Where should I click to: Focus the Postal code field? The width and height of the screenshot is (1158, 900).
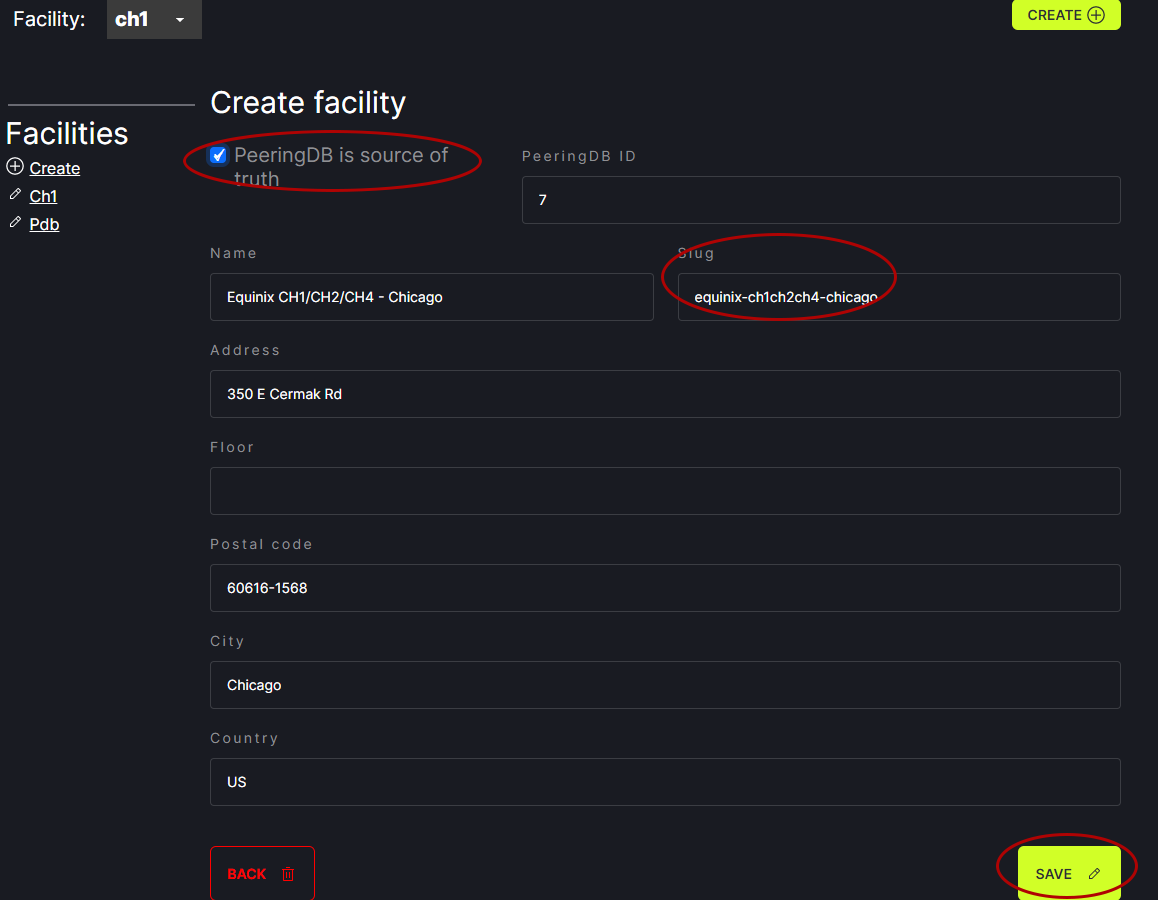pos(664,588)
